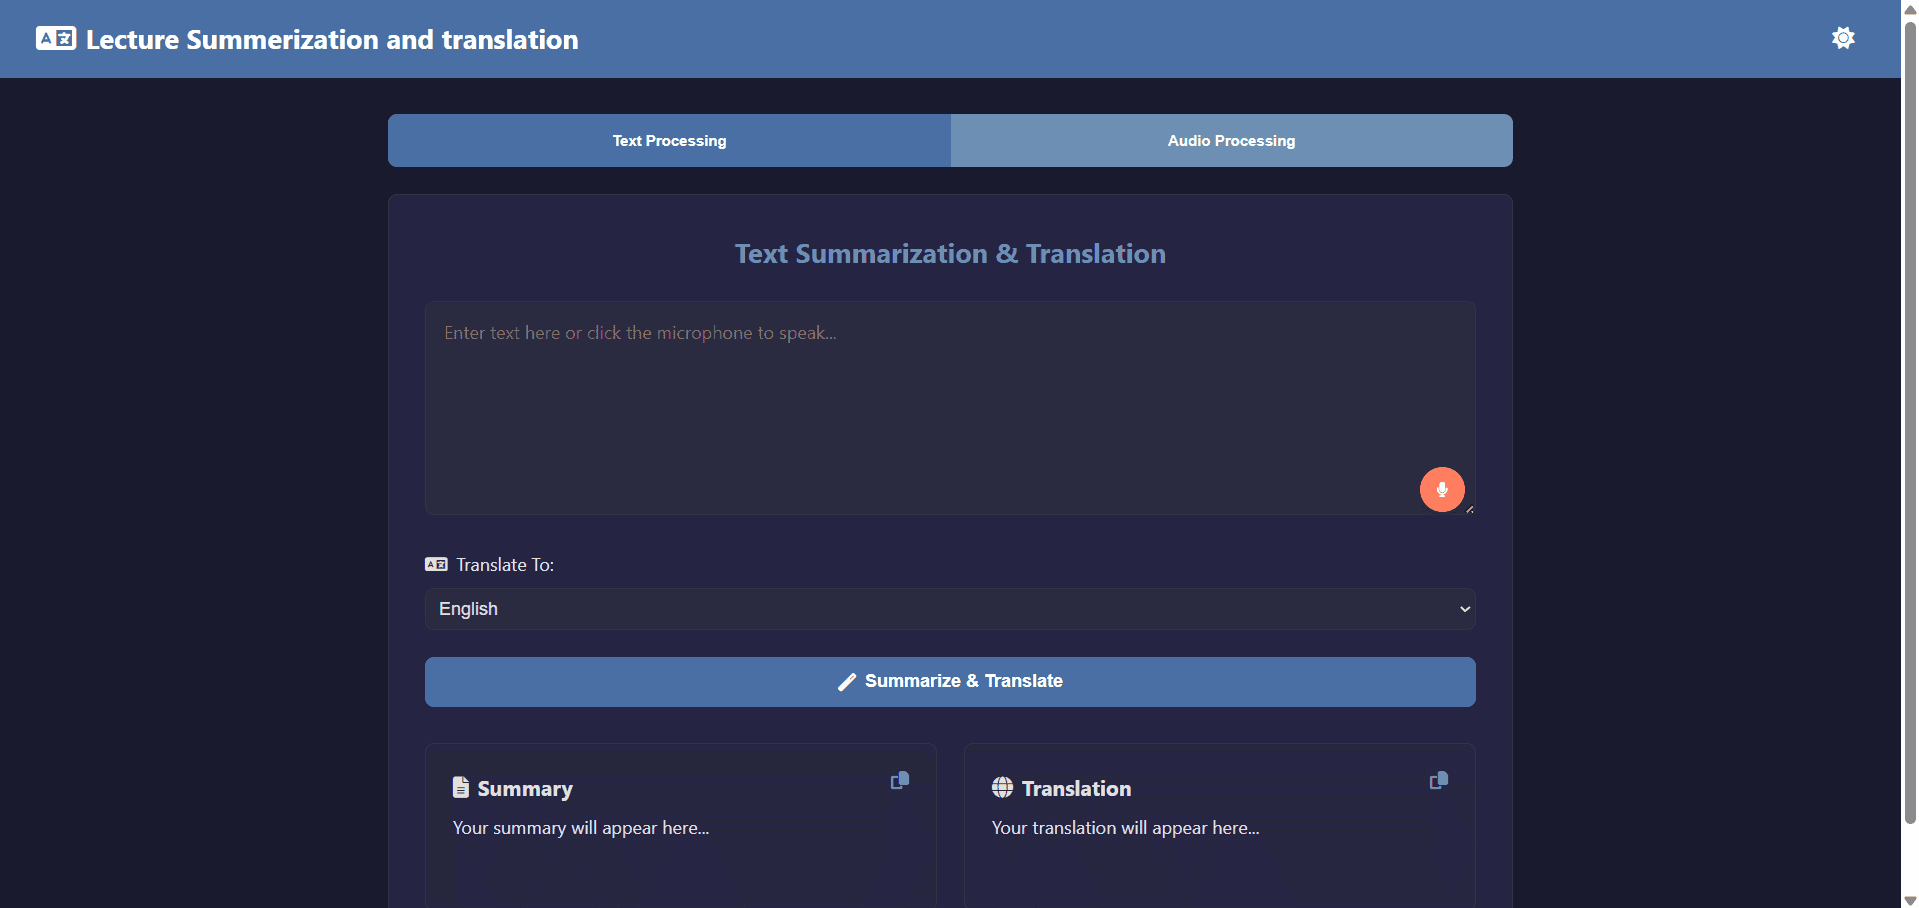
Task: Click the textarea resize handle at its corner
Action: tap(1469, 509)
